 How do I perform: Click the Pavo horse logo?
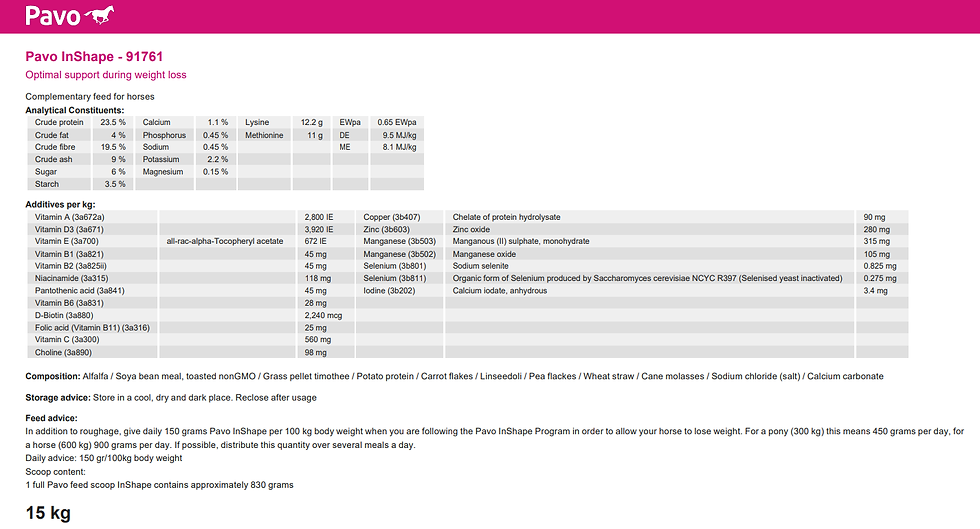[69, 15]
